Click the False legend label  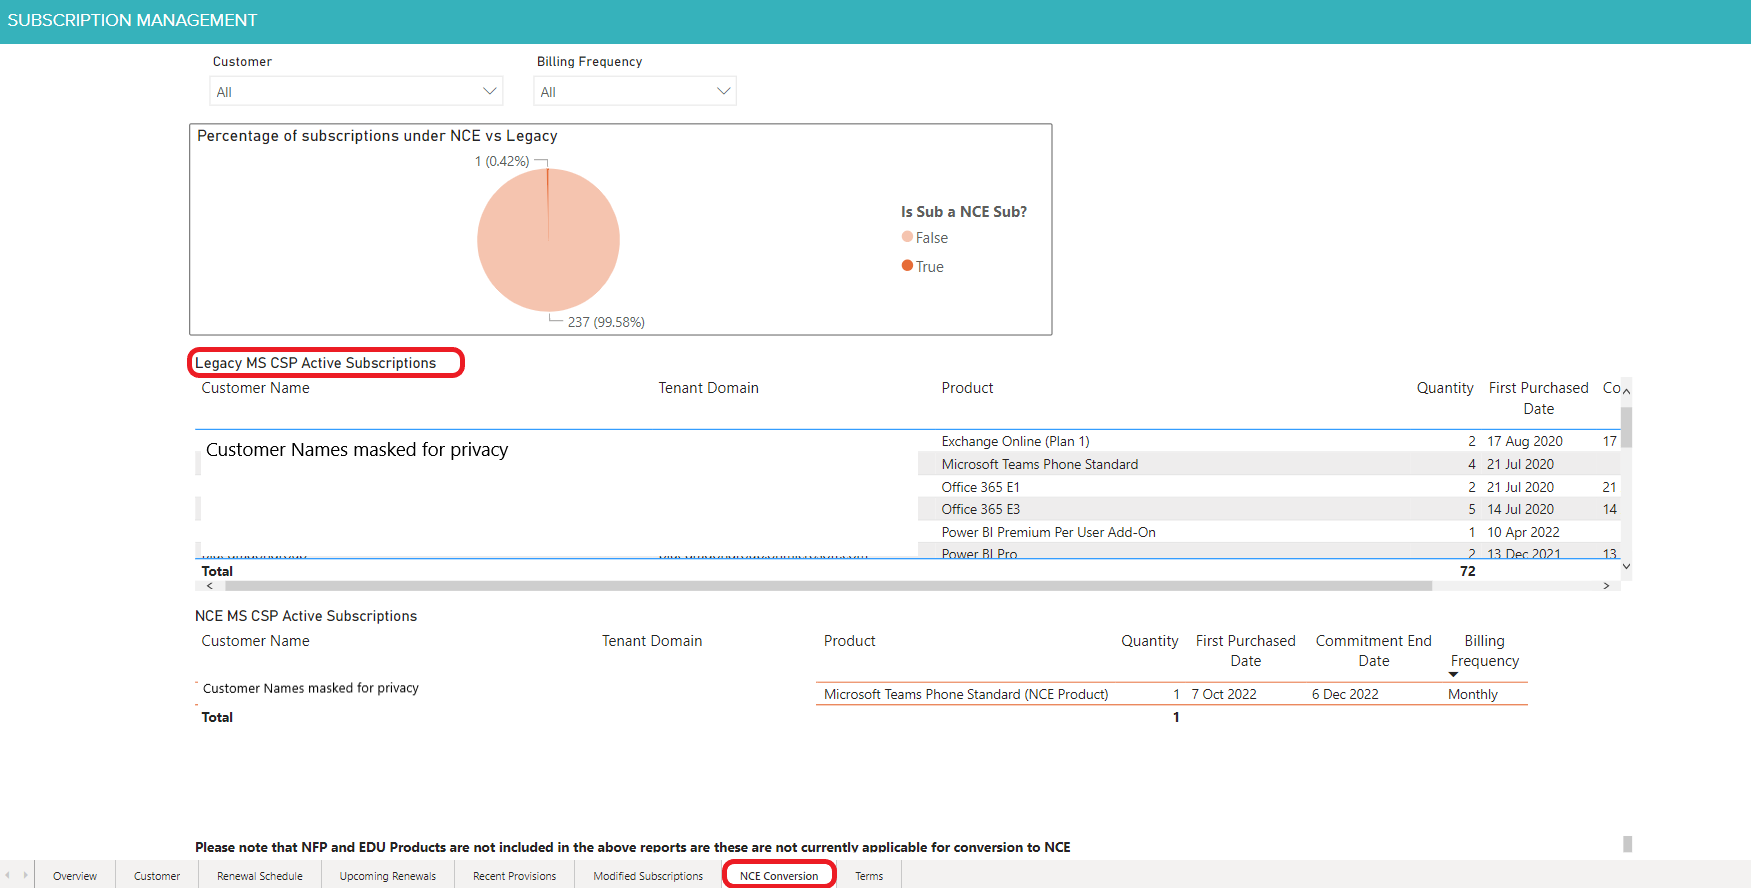click(x=932, y=238)
